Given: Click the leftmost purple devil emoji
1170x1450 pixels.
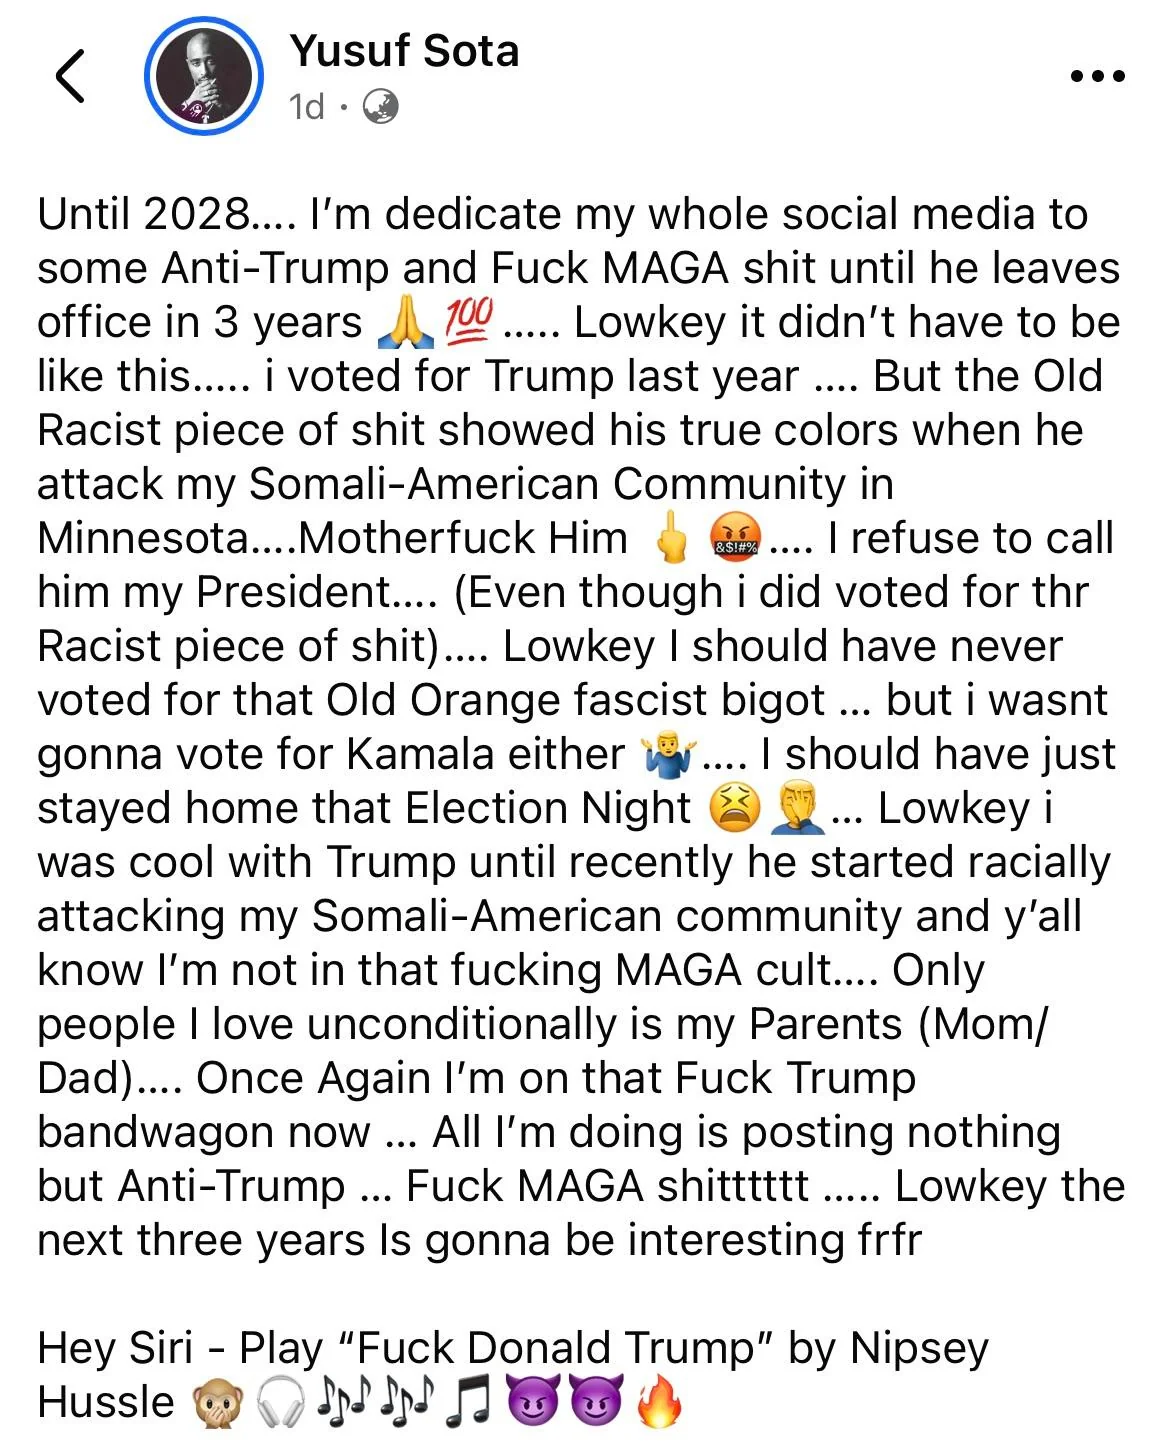Looking at the screenshot, I should (x=534, y=1403).
